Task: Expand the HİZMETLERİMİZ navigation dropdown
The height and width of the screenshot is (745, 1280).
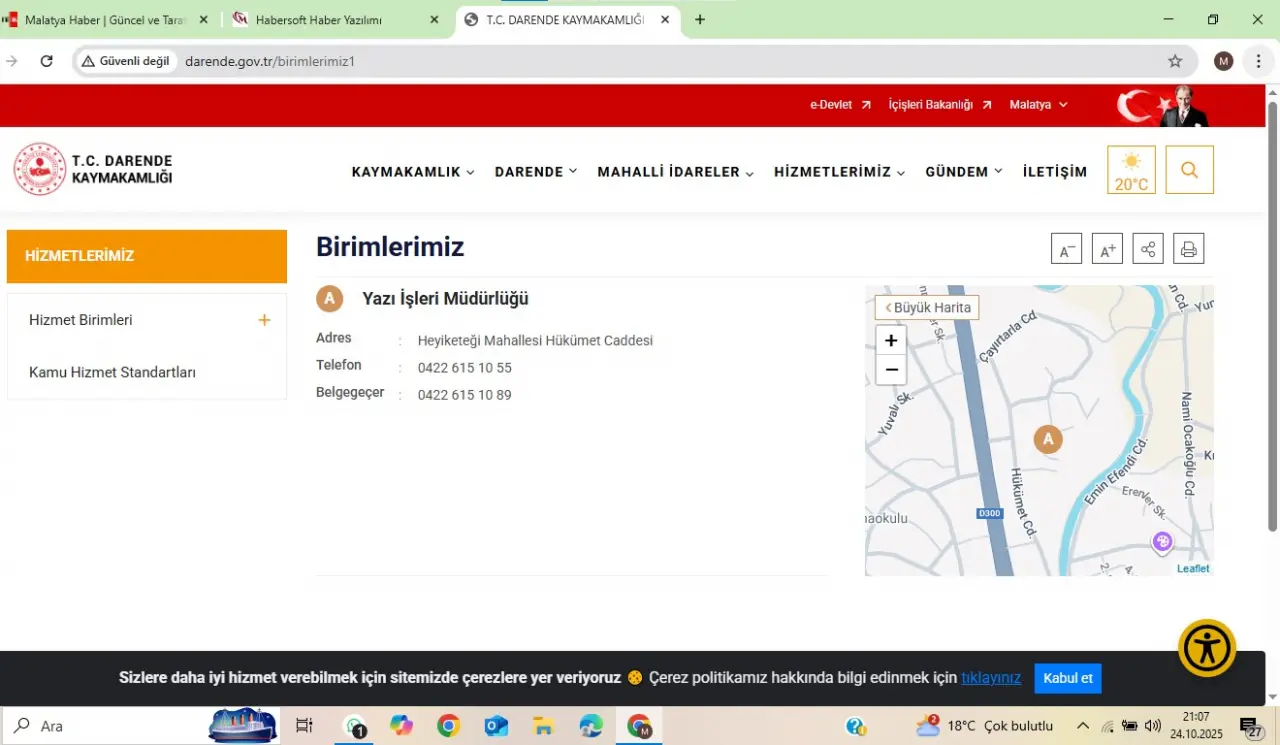Action: (x=839, y=172)
